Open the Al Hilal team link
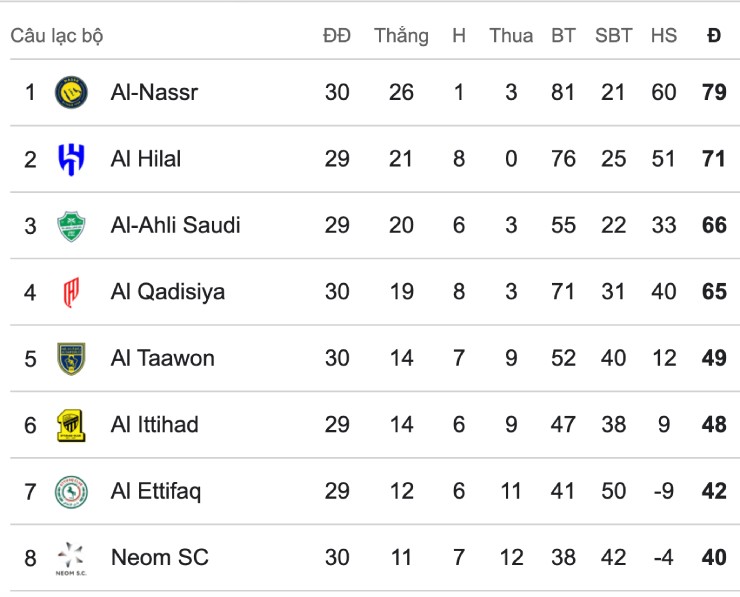The image size is (740, 597). [x=146, y=158]
